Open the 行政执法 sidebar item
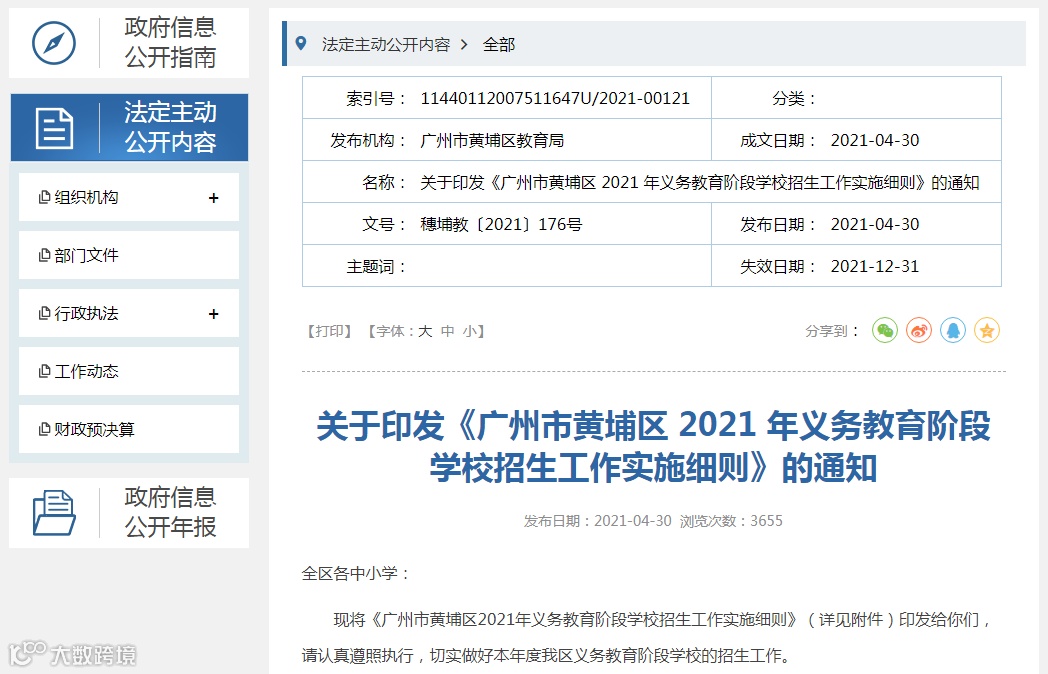Screen dimensions: 1048x674 click(129, 314)
